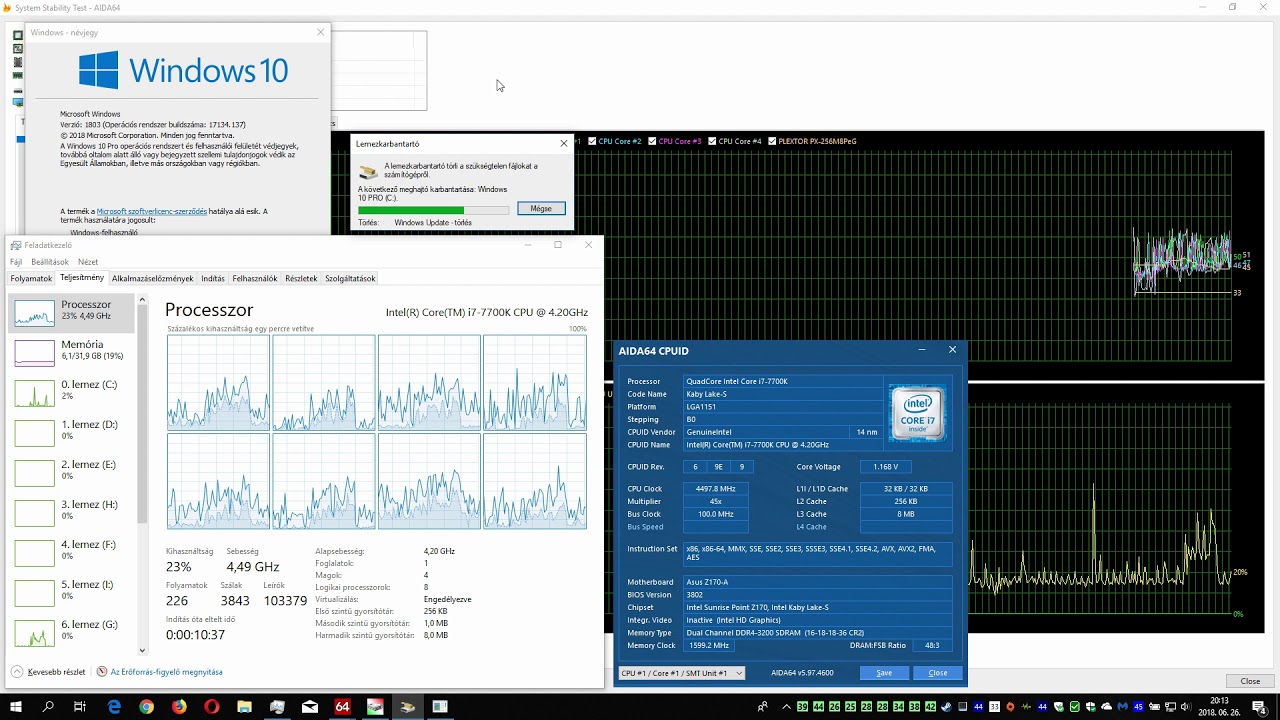Switch to the Indítás tab
Image resolution: width=1280 pixels, height=720 pixels.
pos(213,279)
